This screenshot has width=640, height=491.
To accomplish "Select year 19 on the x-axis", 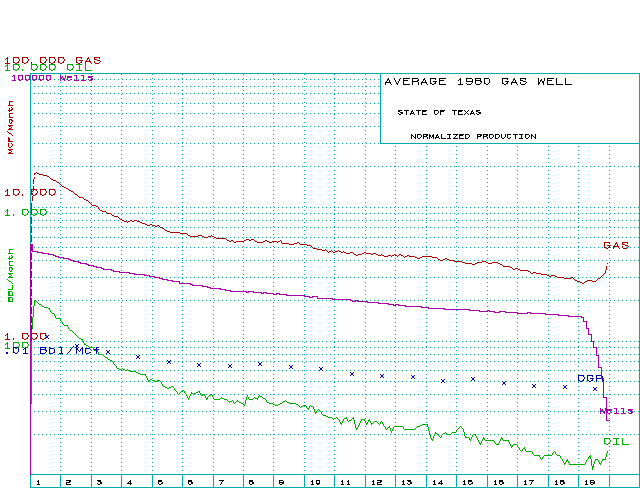I will [x=590, y=482].
